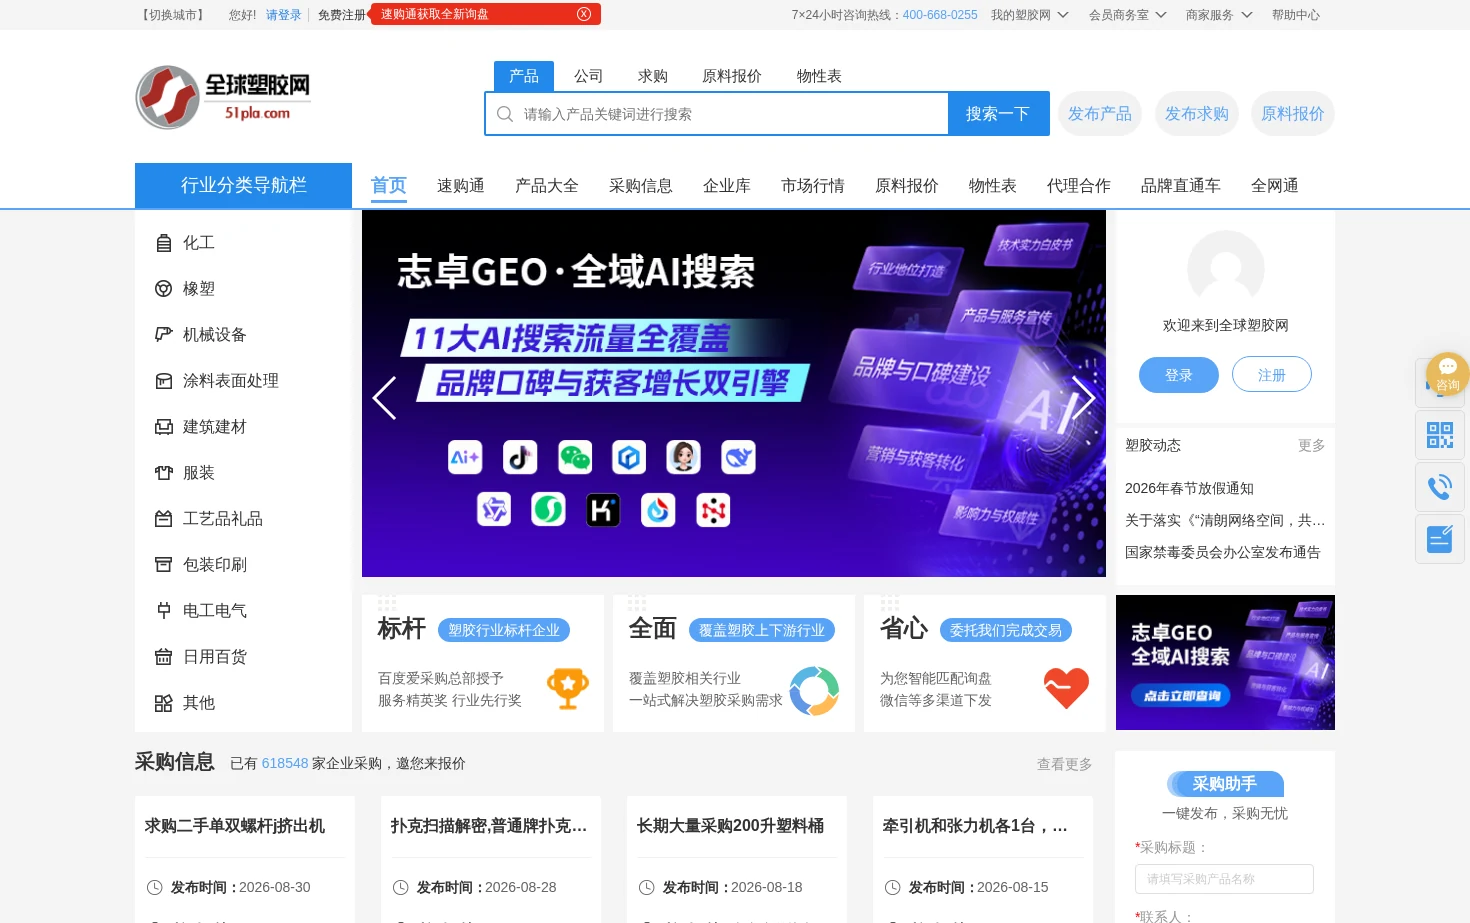Viewport: 1470px width, 923px height.
Task: Click the 发布求购 button
Action: [x=1197, y=114]
